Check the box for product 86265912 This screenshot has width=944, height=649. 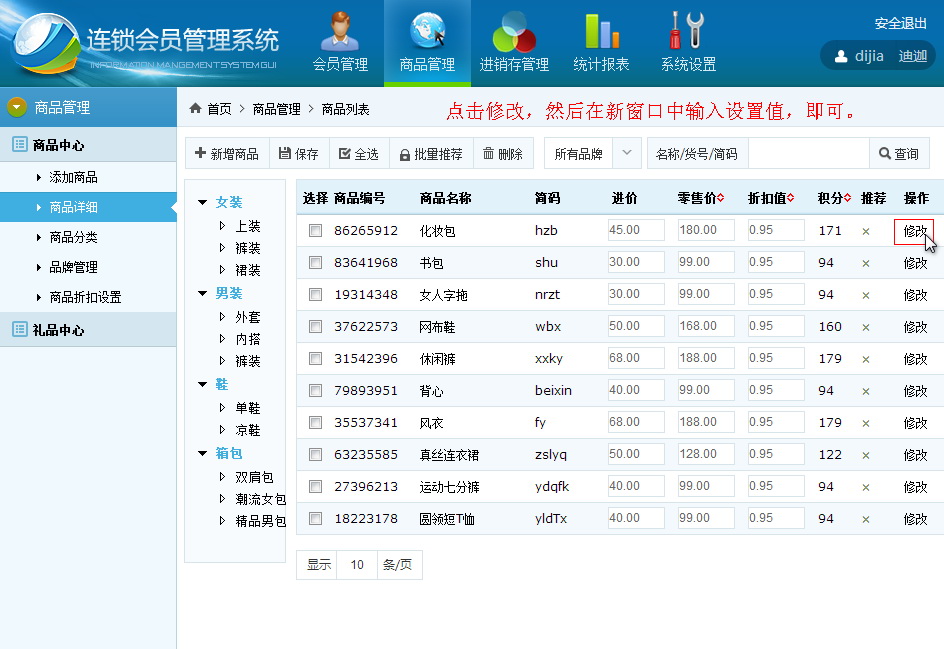[x=315, y=231]
